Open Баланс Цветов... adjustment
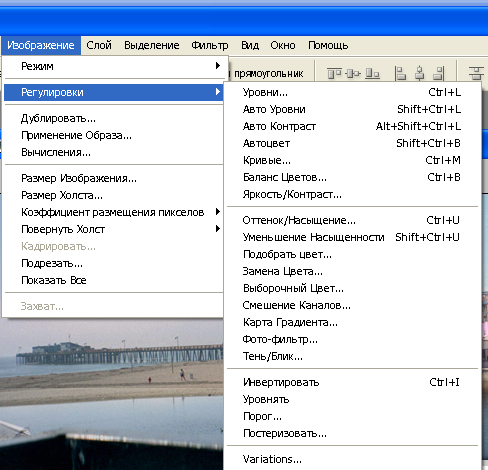Image resolution: width=488 pixels, height=470 pixels. (353, 177)
